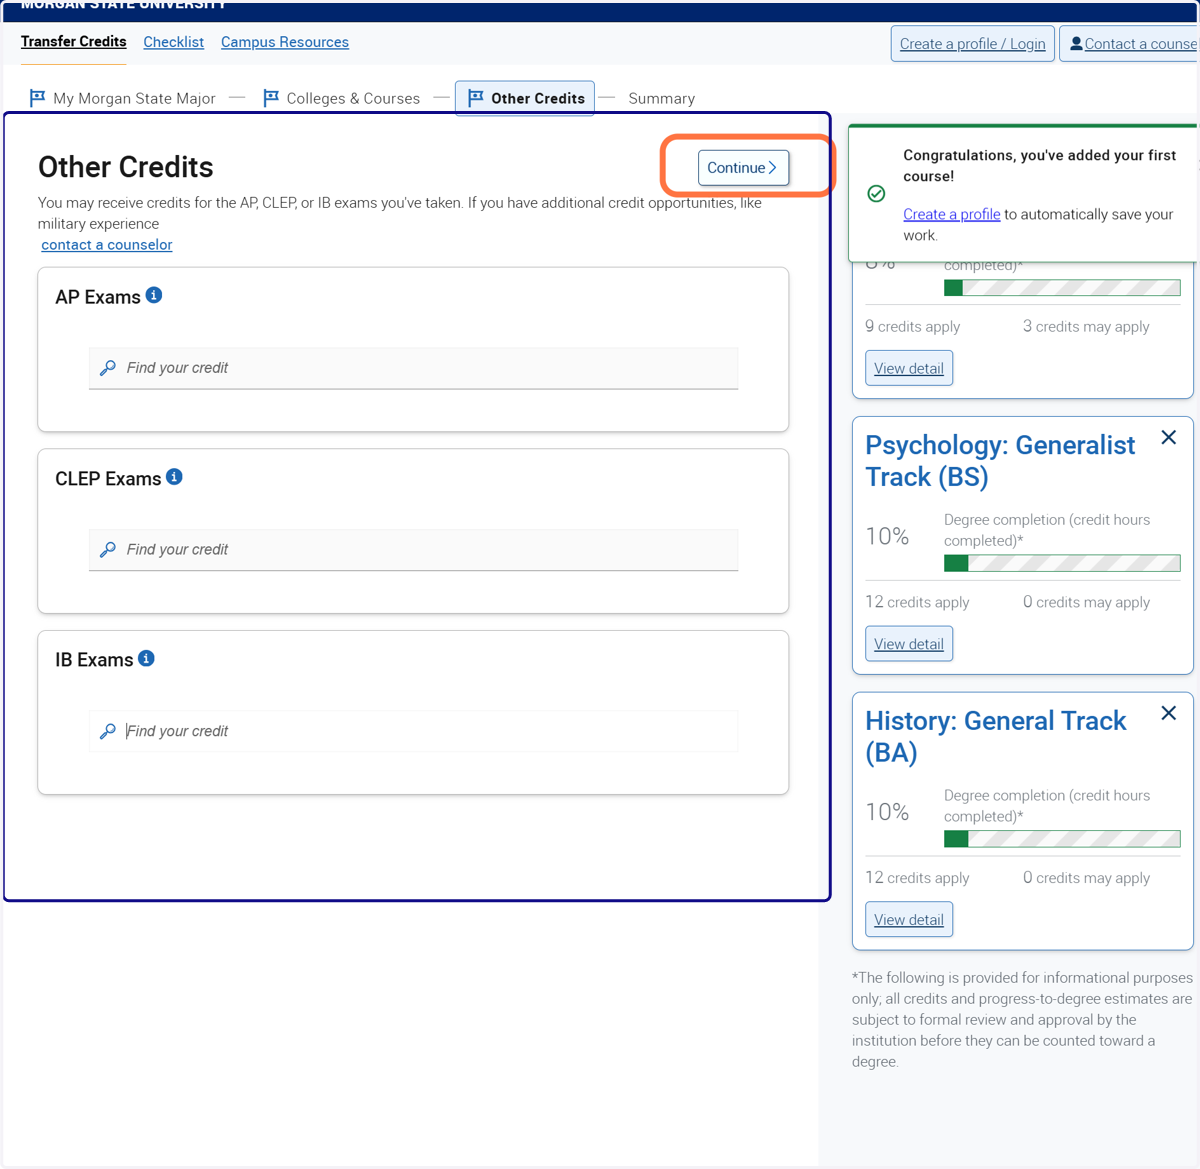Focus the CLEP Exams Find your credit field
1200x1169 pixels.
tap(414, 550)
